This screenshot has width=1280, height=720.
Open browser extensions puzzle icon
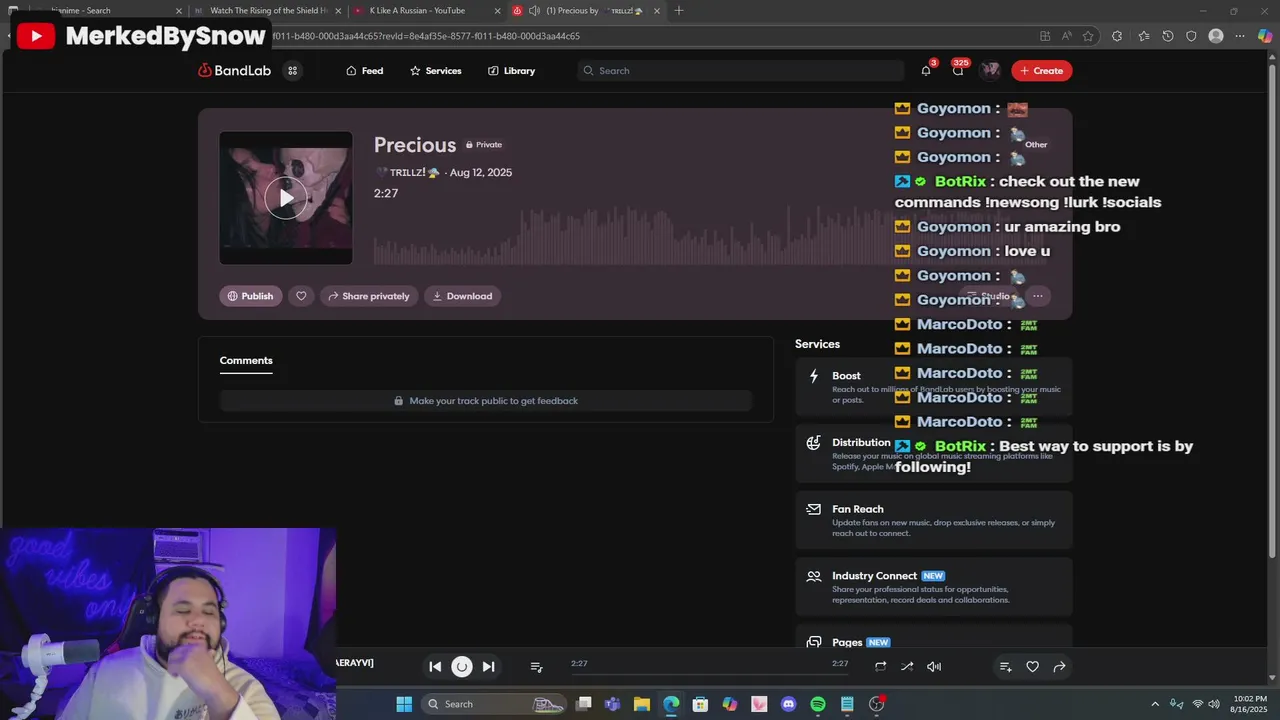pos(1117,36)
